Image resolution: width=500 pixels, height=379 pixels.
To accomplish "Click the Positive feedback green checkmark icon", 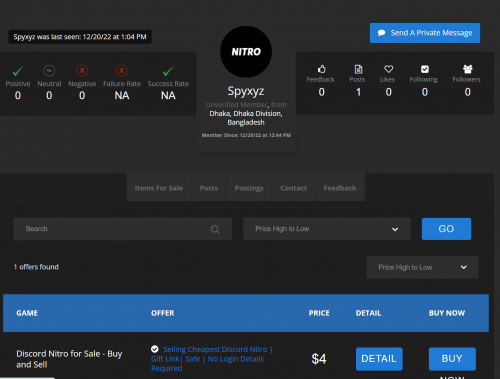I will click(18, 71).
